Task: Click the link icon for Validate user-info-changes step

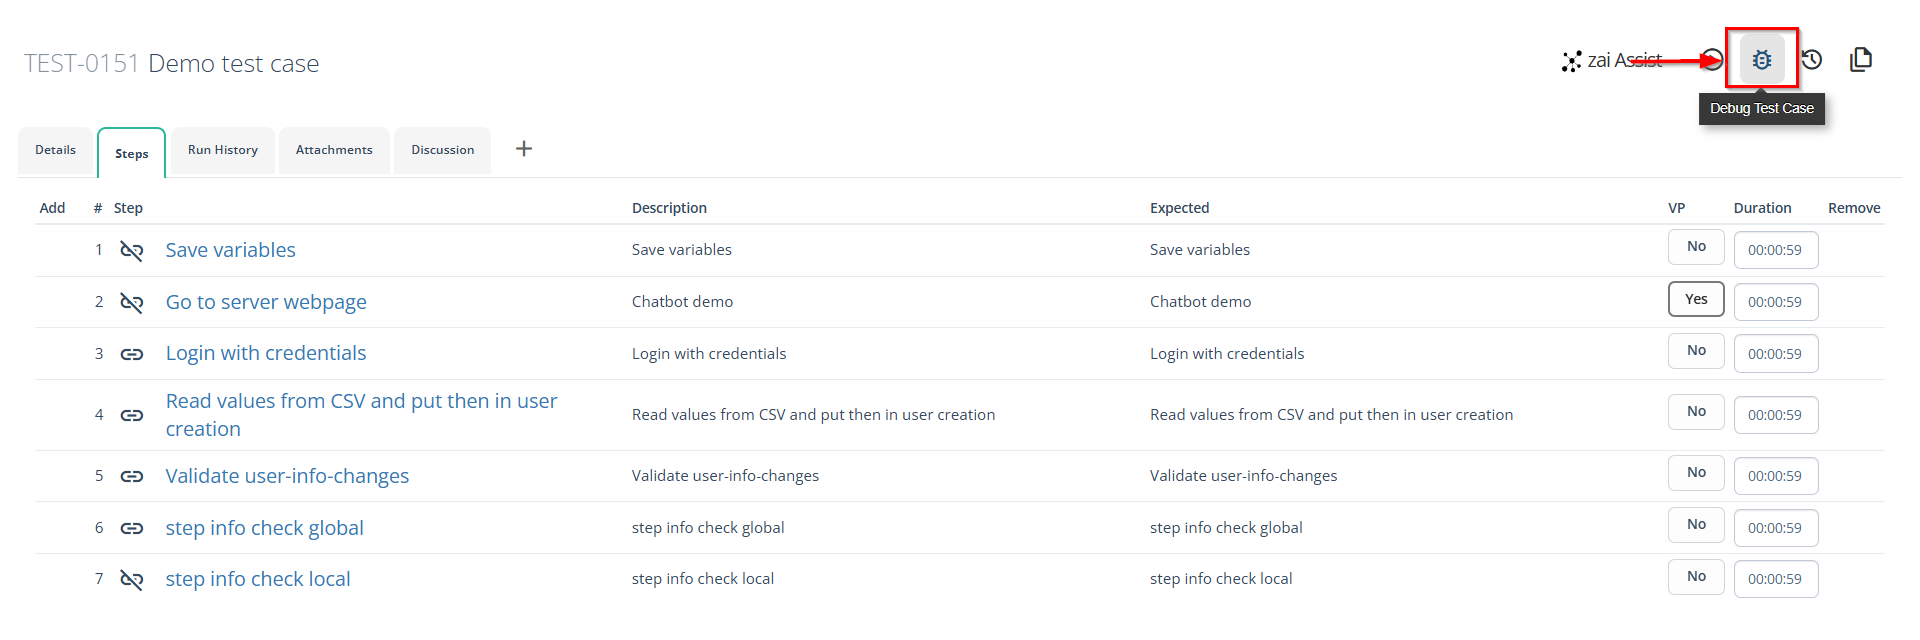Action: [132, 476]
